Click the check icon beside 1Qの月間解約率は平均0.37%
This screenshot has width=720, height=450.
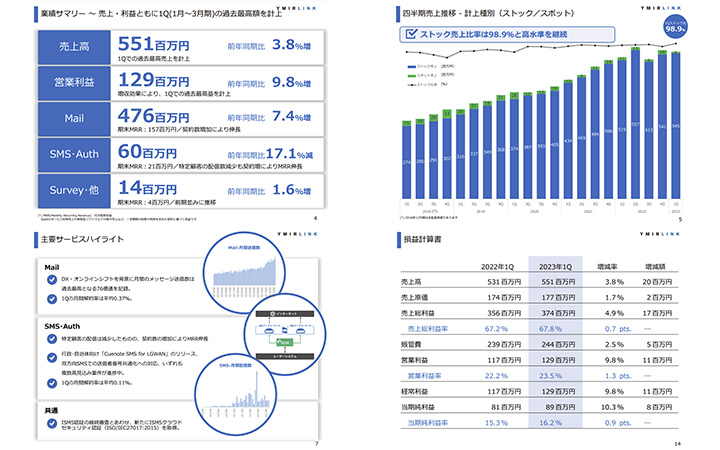click(52, 299)
